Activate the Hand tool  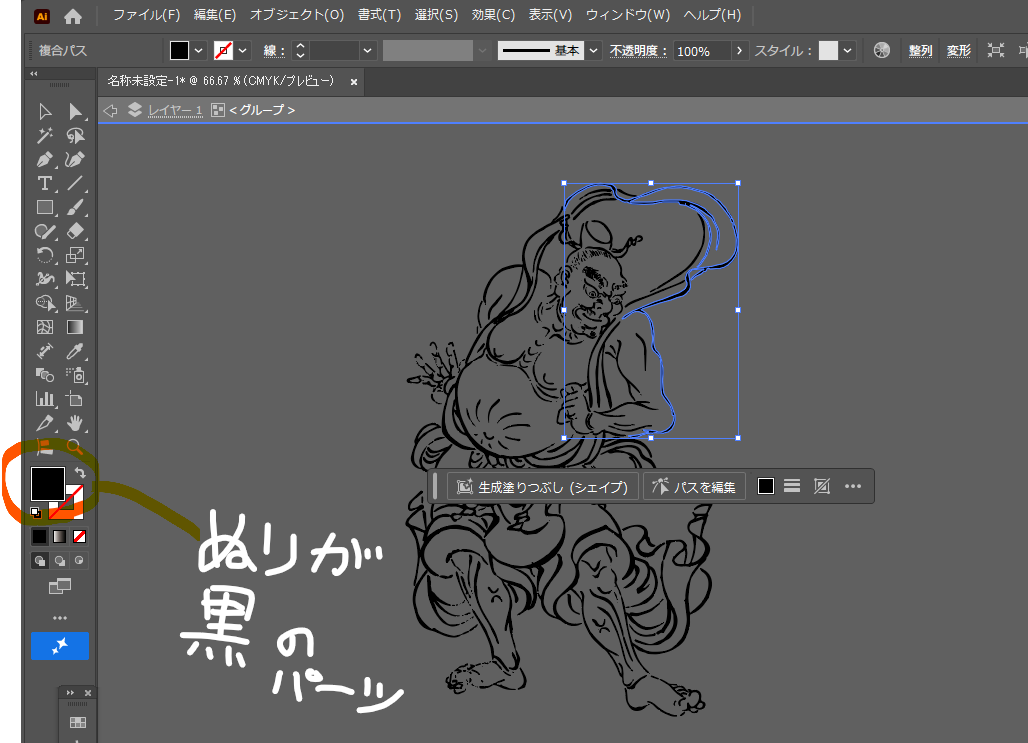click(75, 423)
